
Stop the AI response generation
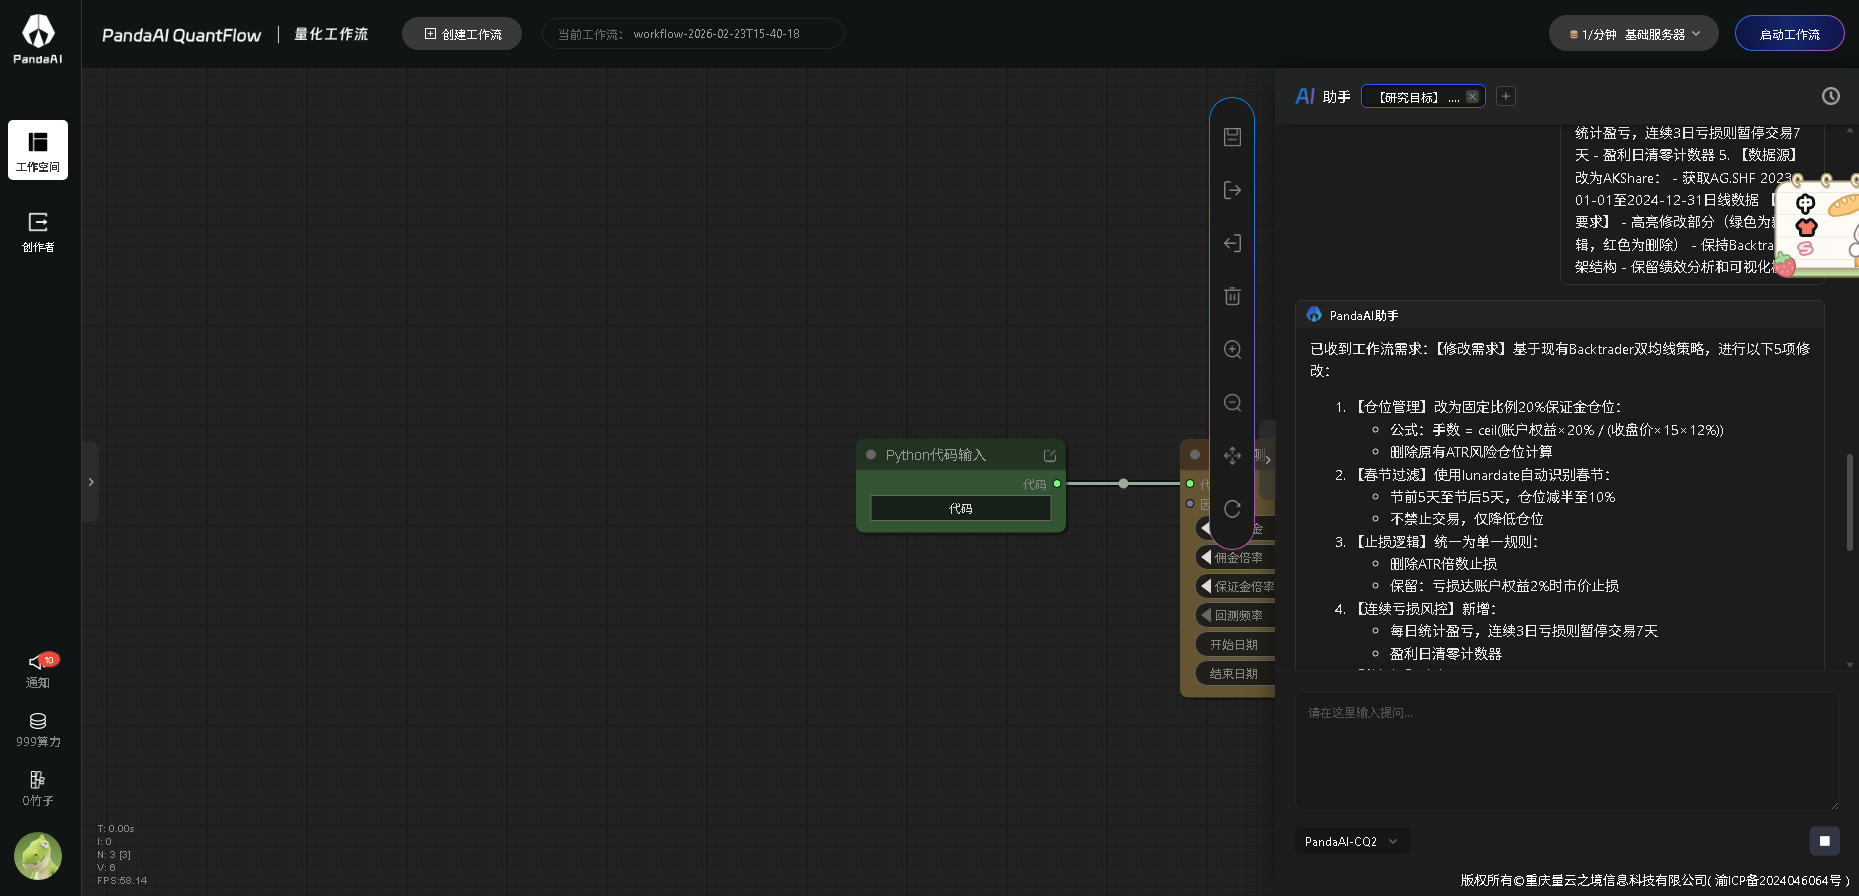tap(1824, 841)
